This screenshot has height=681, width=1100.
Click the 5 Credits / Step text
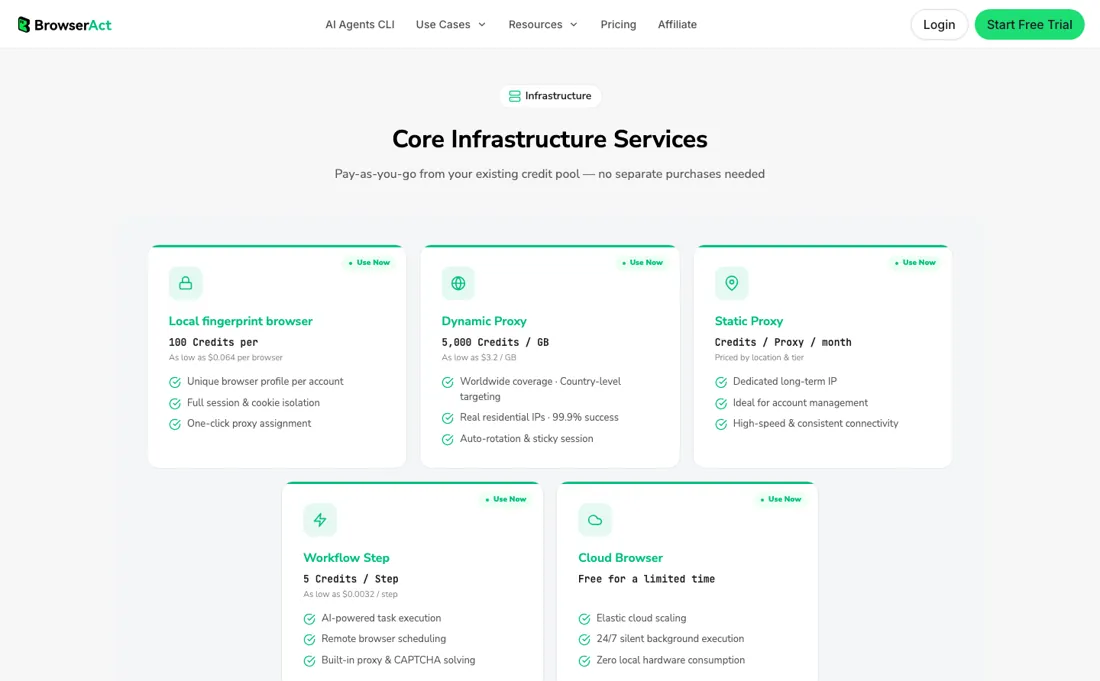351,579
